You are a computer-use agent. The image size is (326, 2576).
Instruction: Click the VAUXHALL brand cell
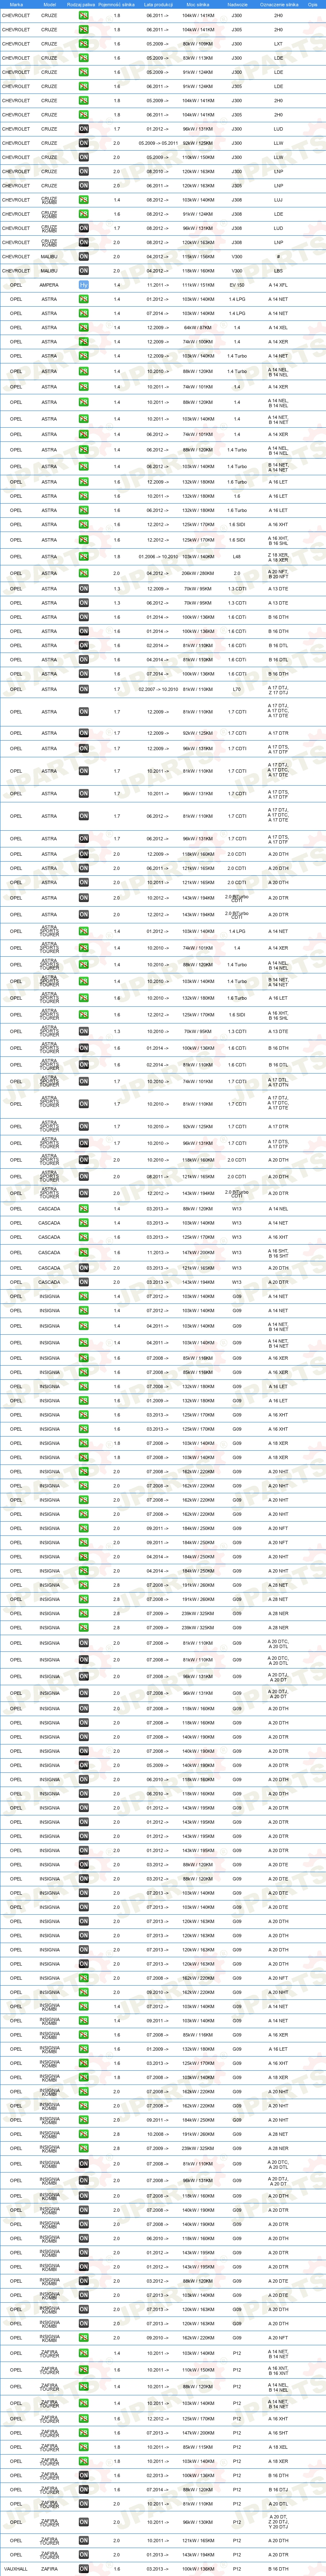coord(16,2569)
